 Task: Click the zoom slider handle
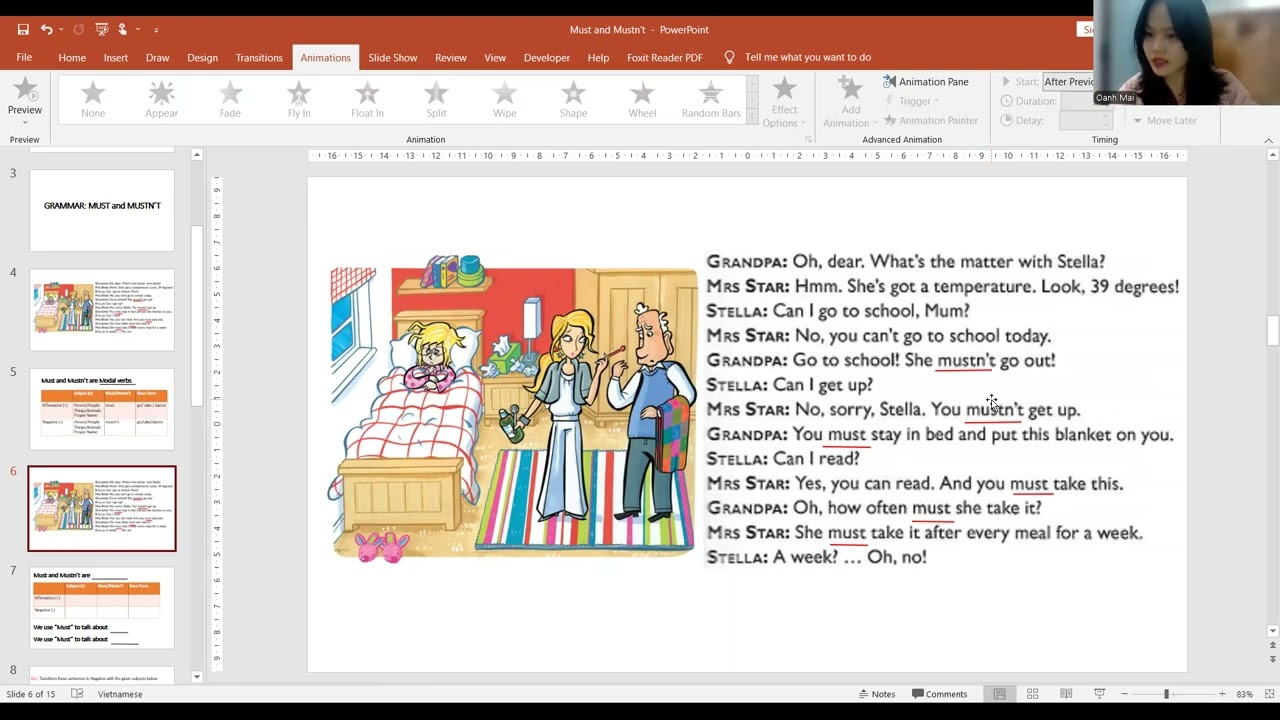(1165, 694)
